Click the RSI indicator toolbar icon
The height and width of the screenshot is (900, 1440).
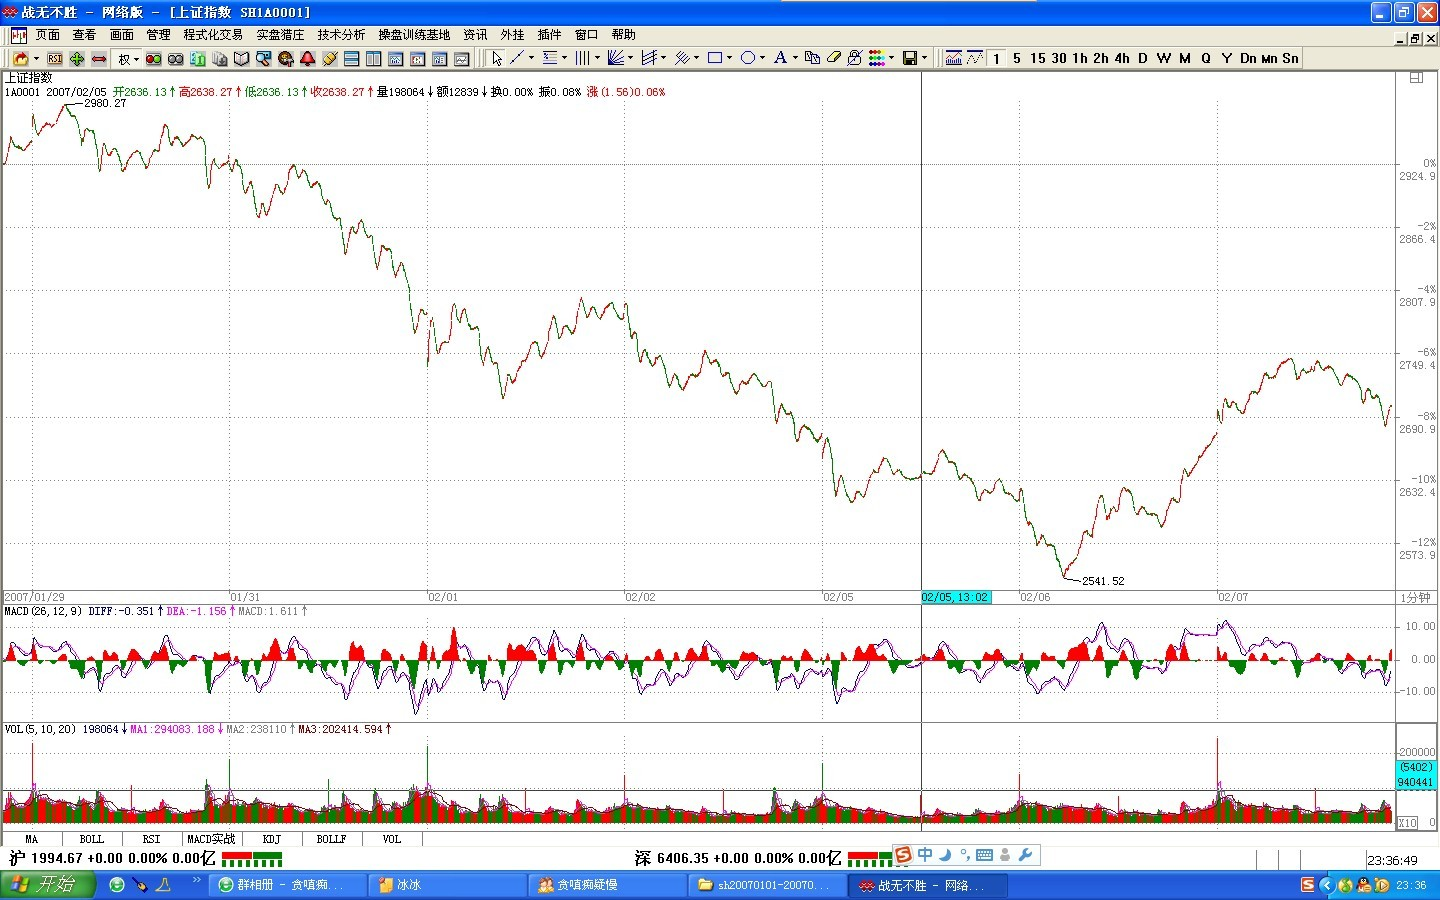(x=55, y=59)
